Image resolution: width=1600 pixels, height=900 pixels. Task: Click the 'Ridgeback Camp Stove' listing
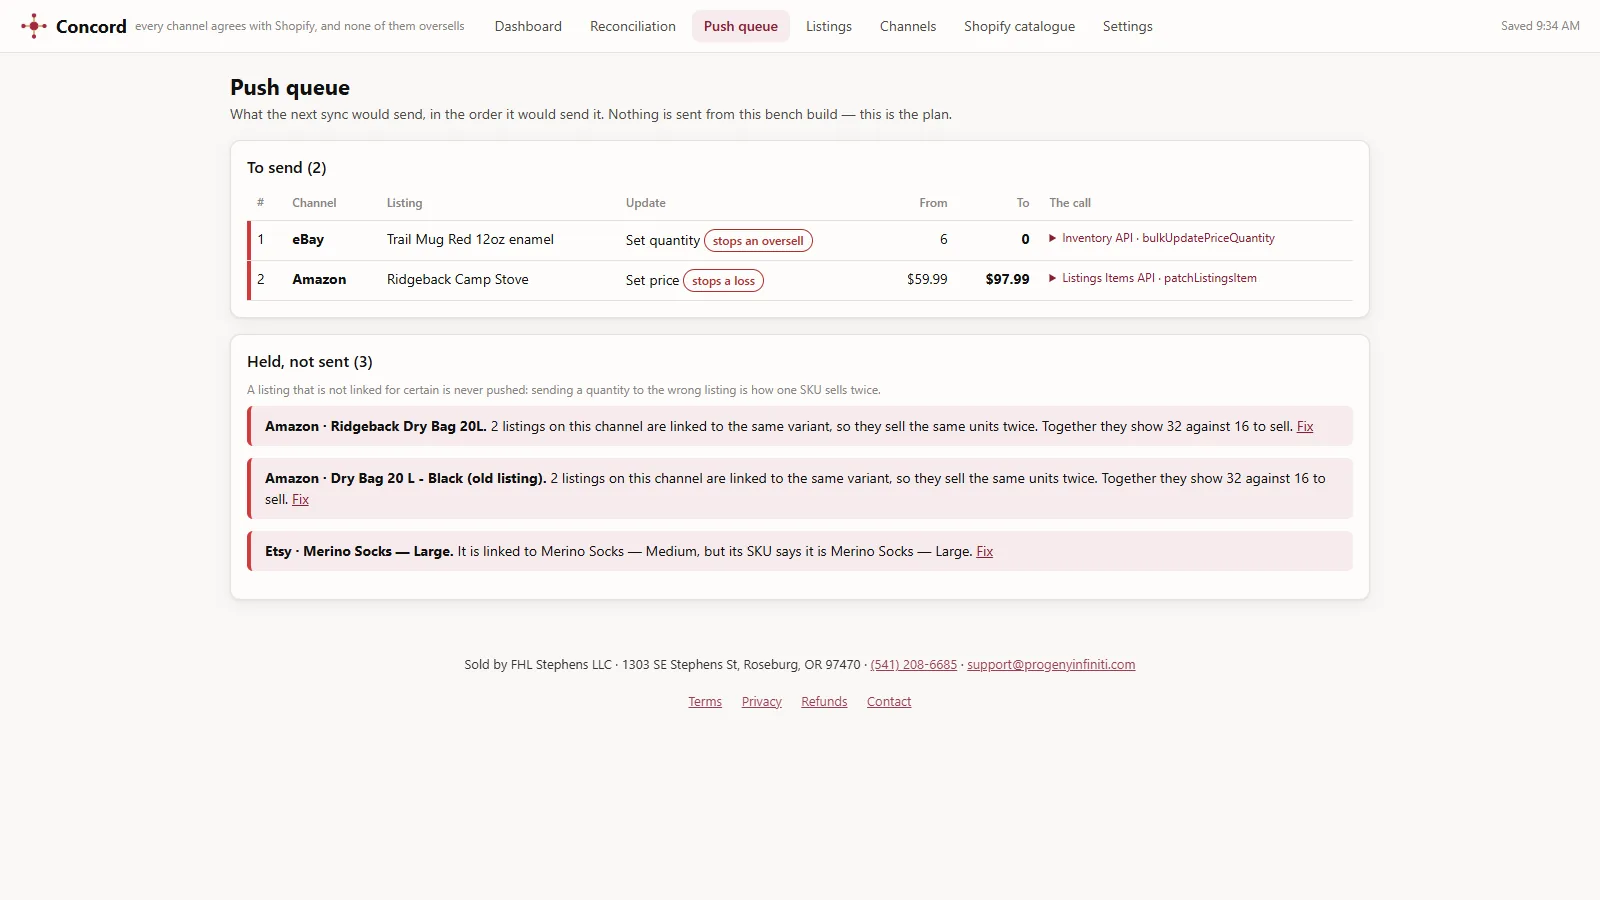click(458, 279)
